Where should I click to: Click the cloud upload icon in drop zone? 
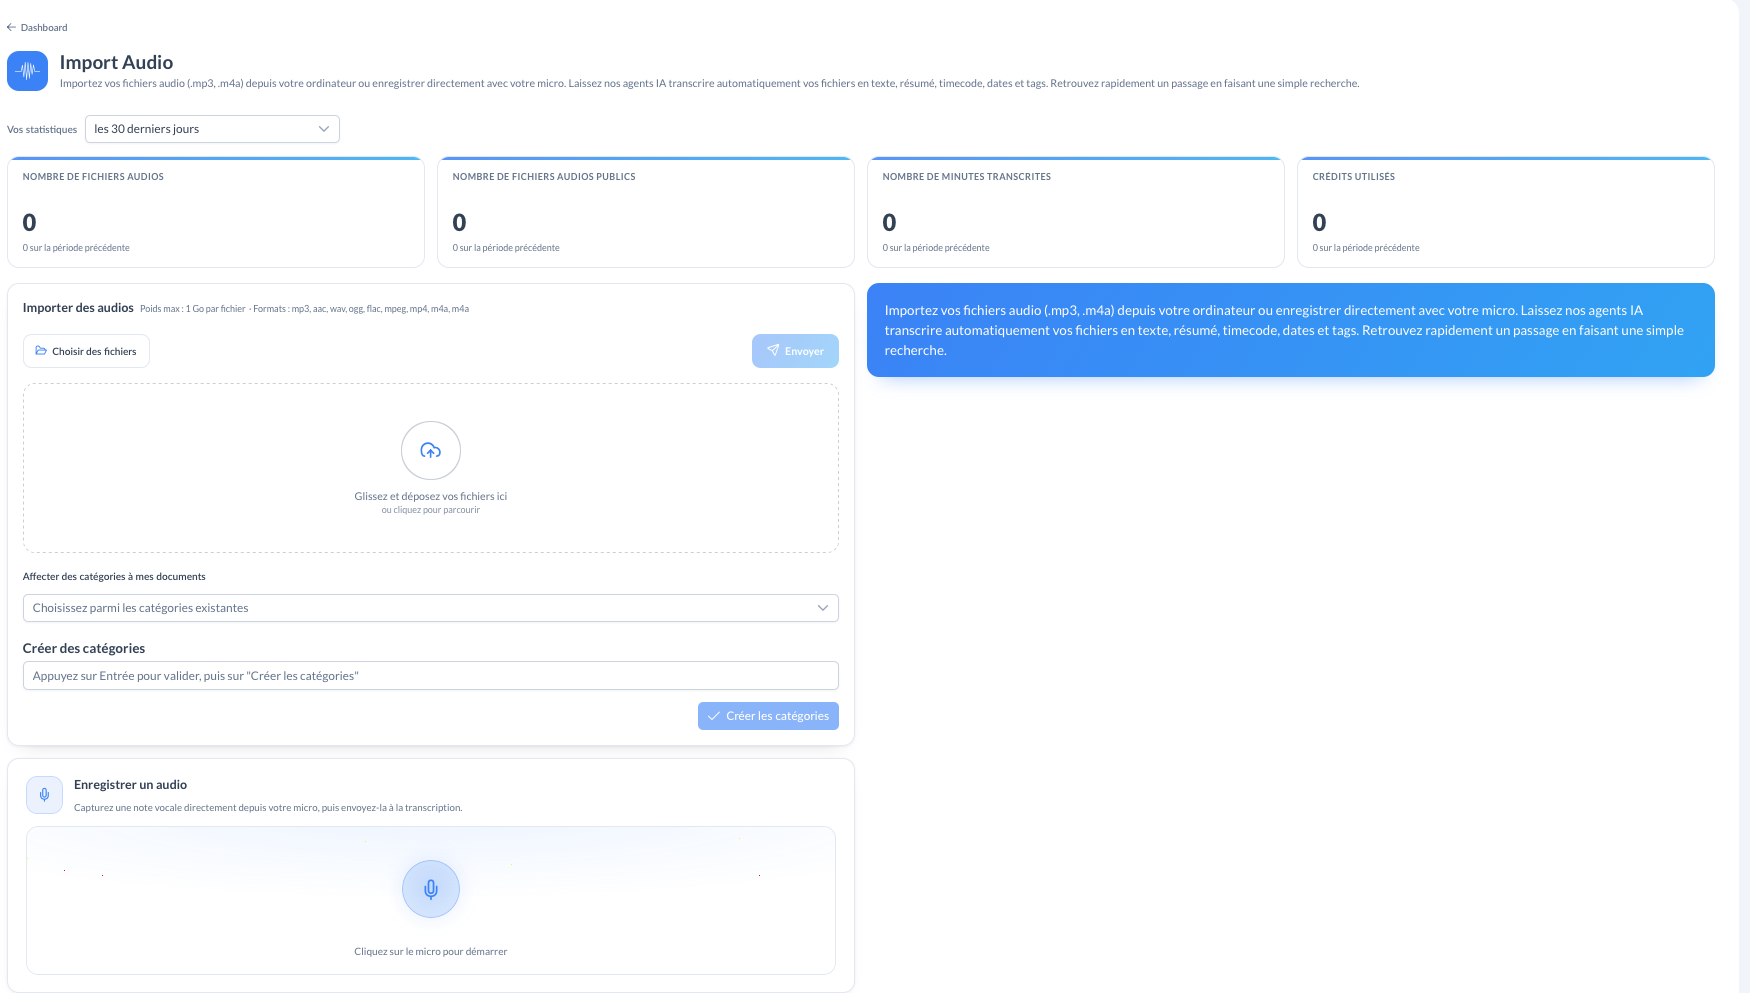pyautogui.click(x=431, y=451)
